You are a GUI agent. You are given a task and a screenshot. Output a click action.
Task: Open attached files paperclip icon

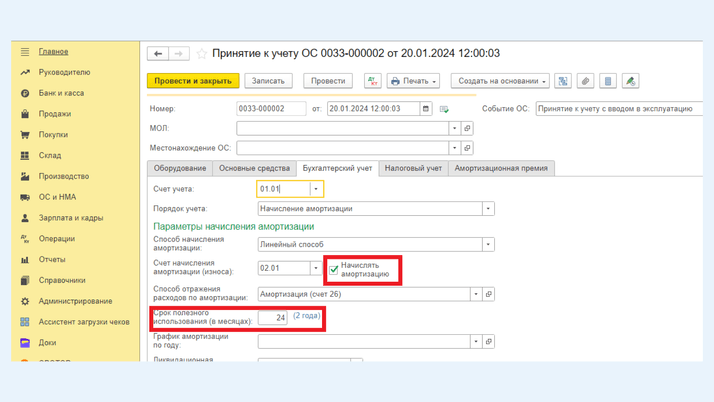coord(586,81)
